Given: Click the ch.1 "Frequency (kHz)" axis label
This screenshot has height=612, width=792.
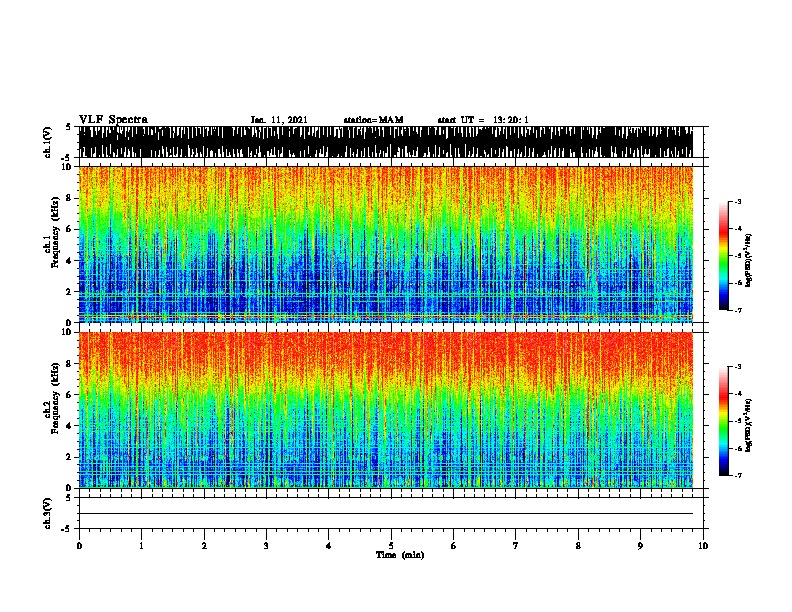Looking at the screenshot, I should click(x=56, y=232).
